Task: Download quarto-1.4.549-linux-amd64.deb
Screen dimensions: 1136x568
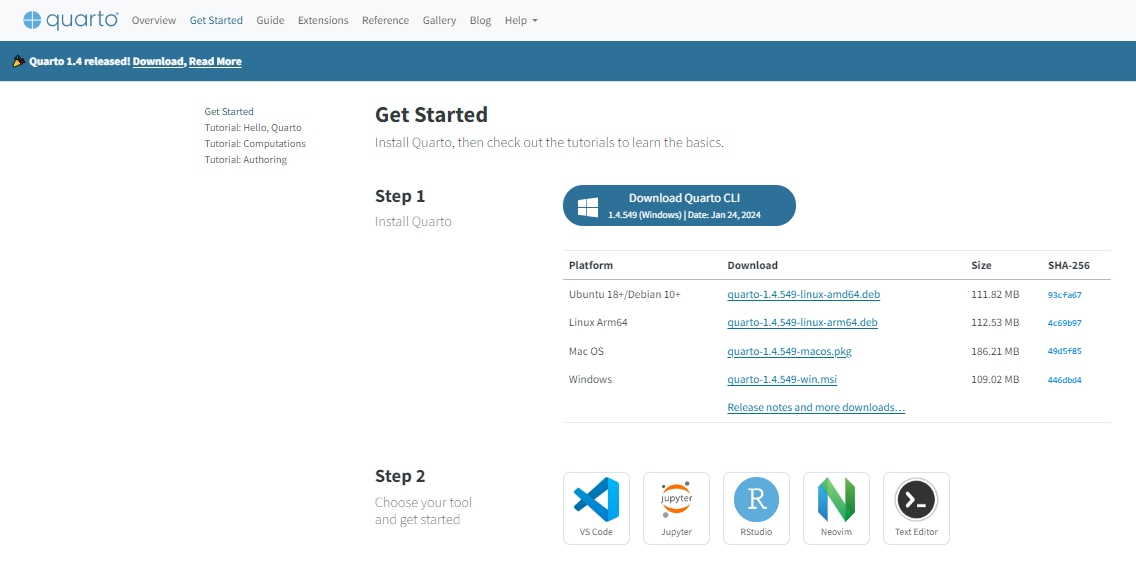Action: click(803, 295)
